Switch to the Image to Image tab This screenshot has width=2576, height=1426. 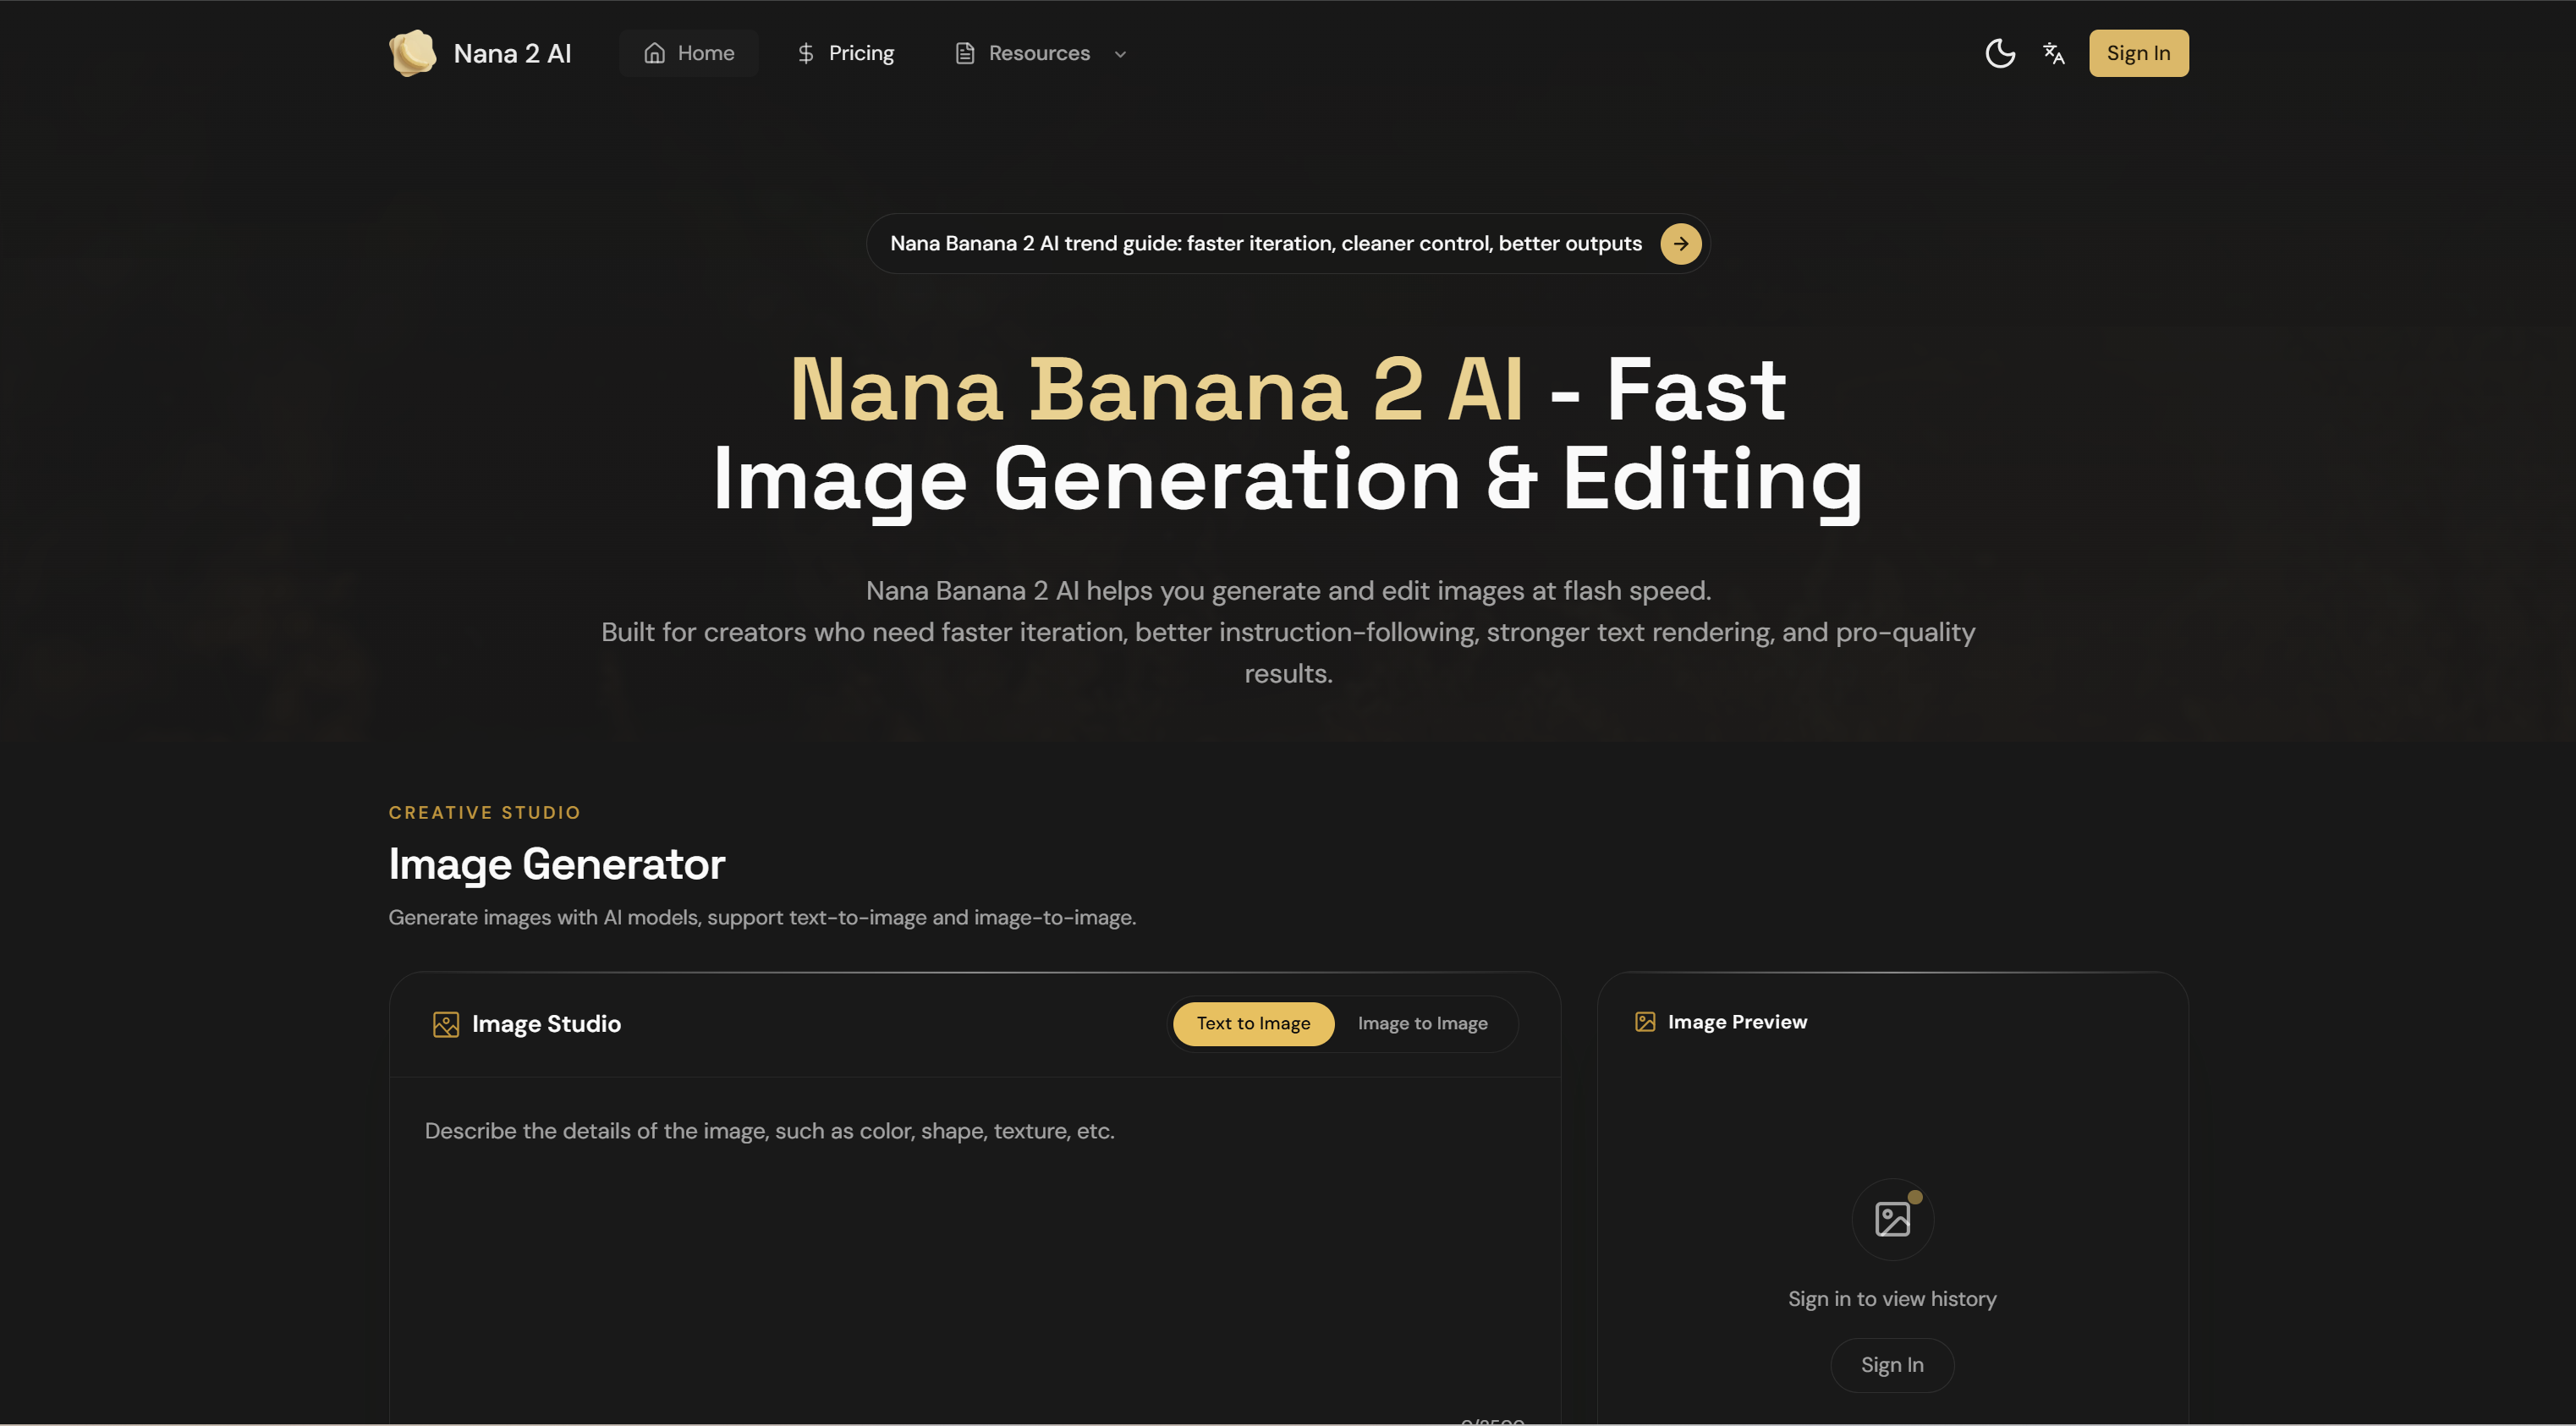pos(1422,1023)
